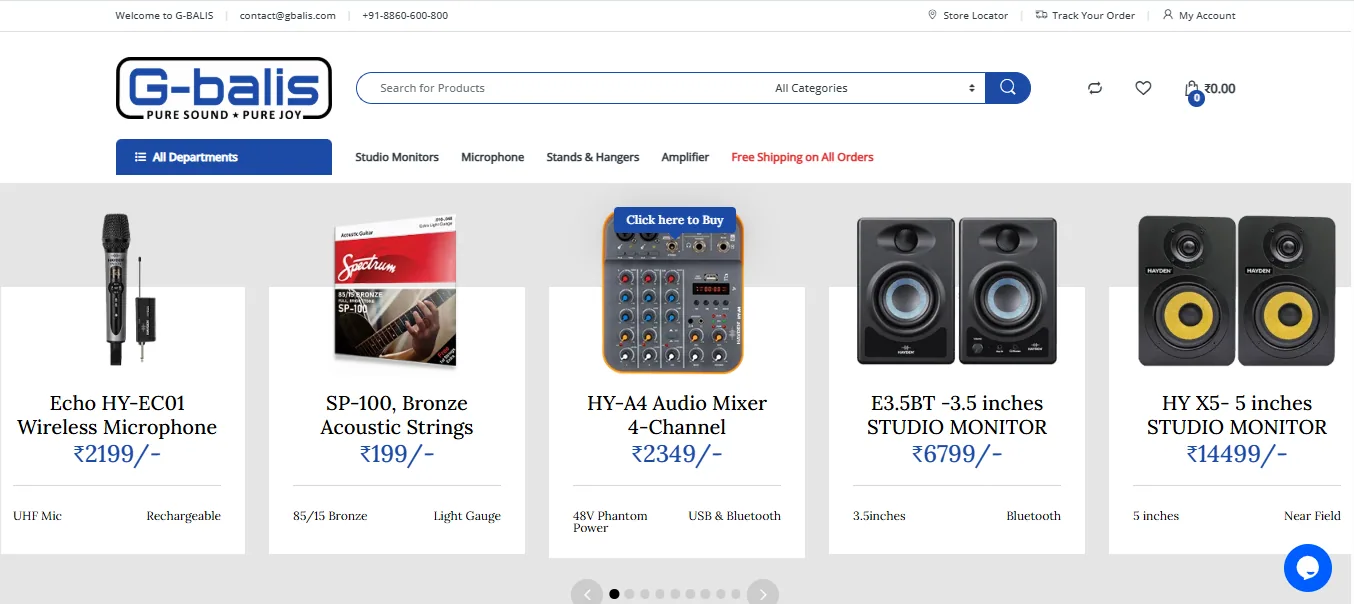Click the Echo HY-EC01 Wireless Microphone title

pos(117,415)
